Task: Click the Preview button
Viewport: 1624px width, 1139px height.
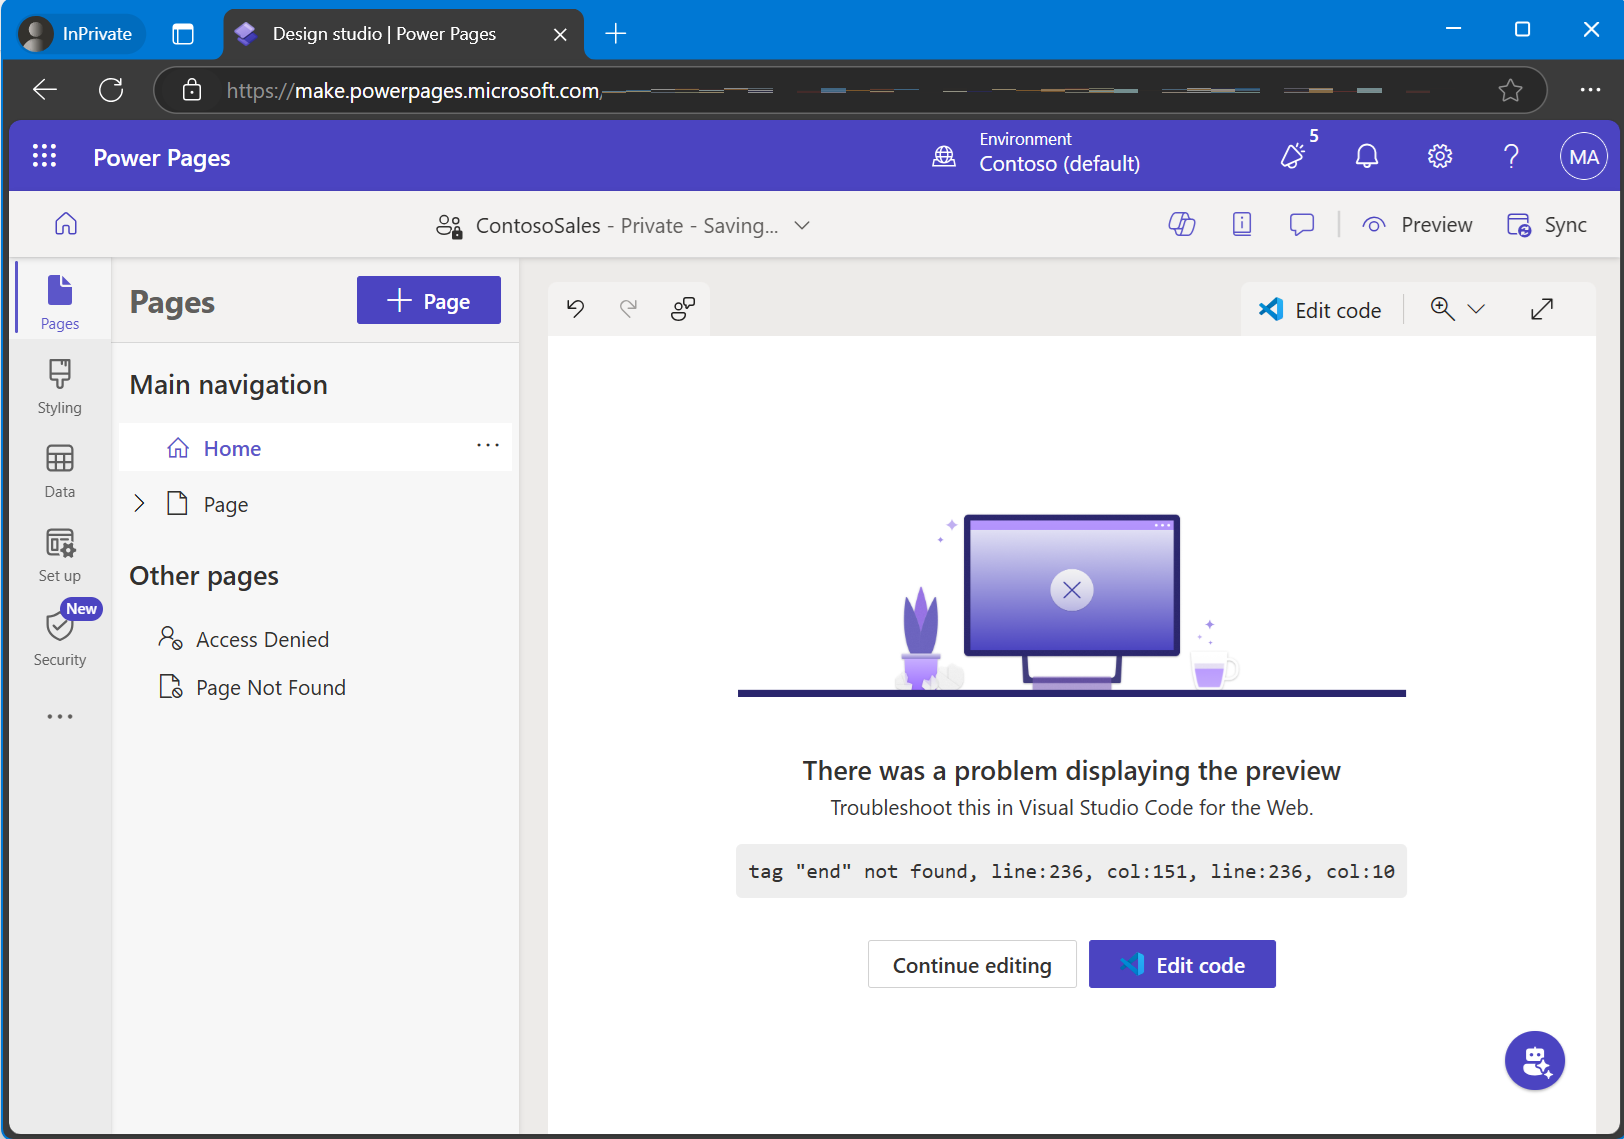Action: click(x=1417, y=225)
